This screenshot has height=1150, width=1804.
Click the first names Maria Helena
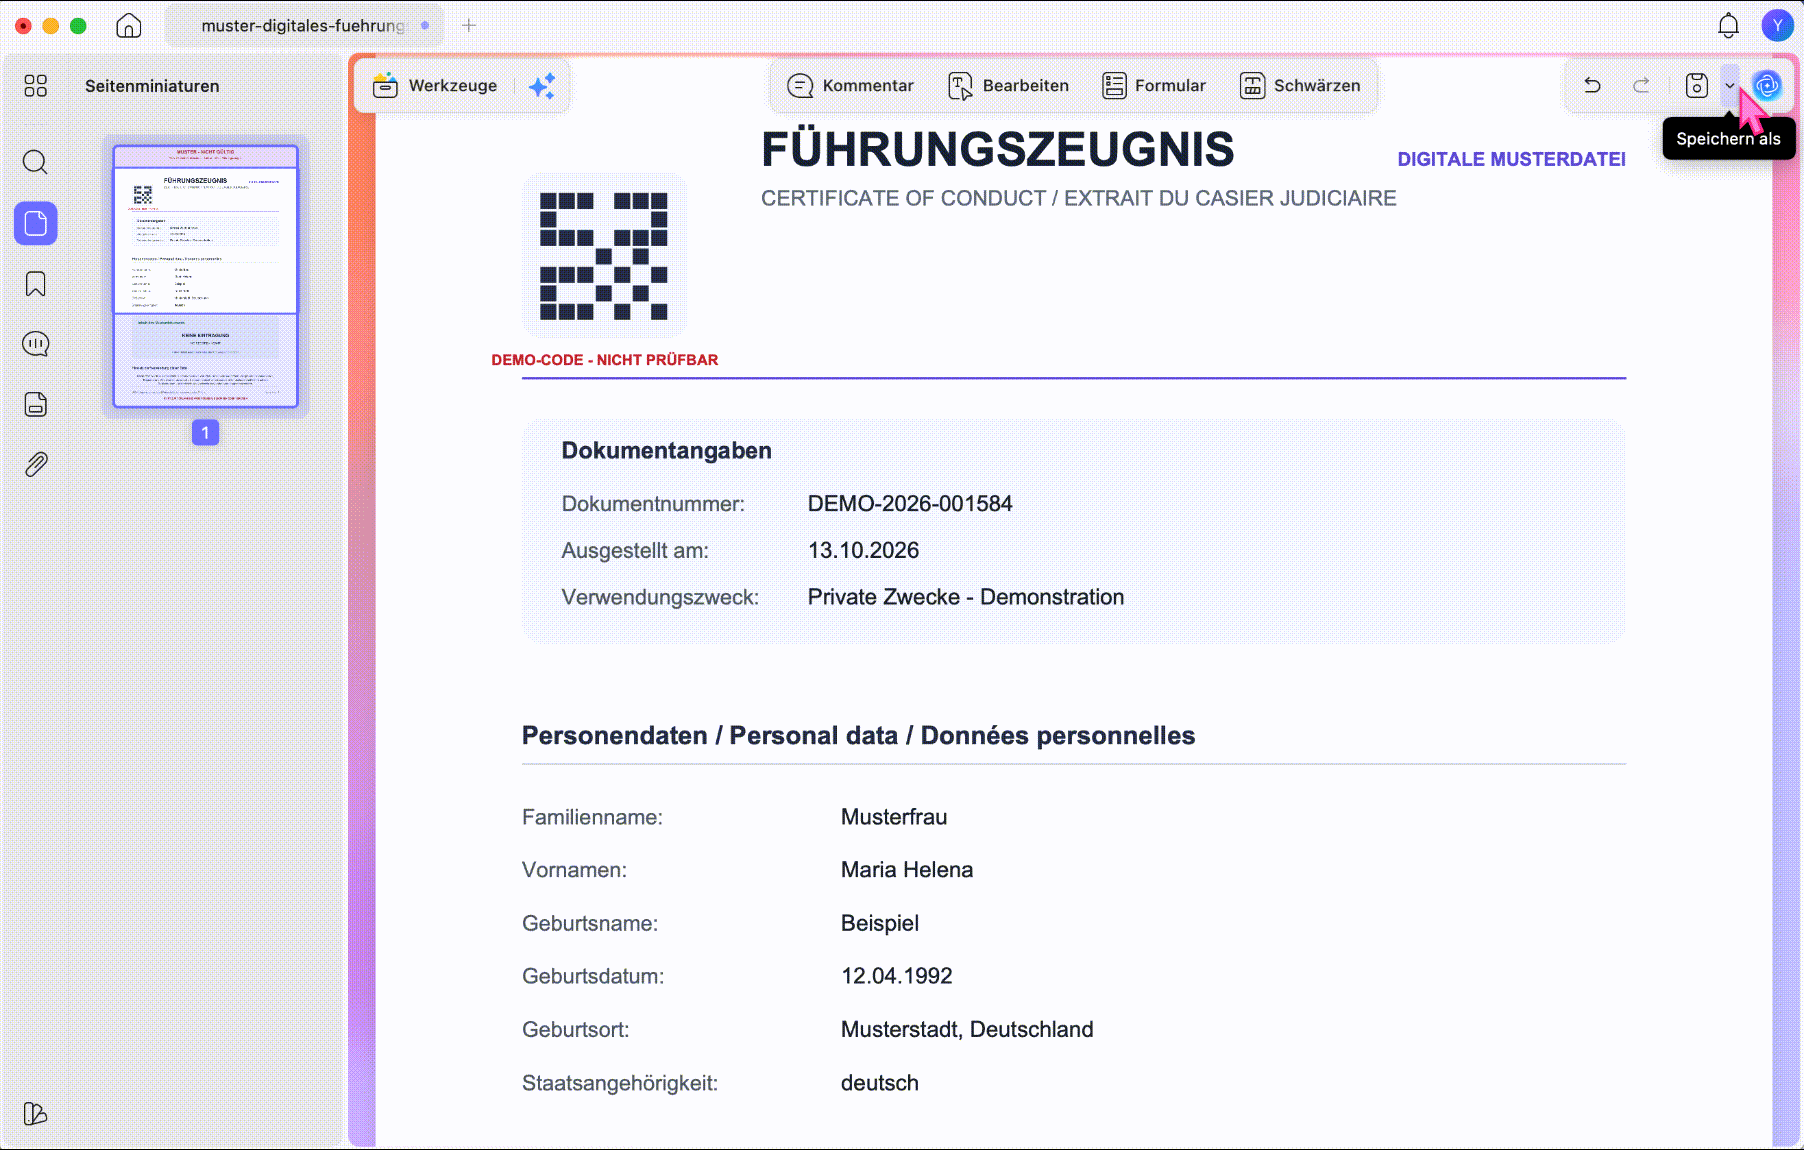click(x=907, y=870)
